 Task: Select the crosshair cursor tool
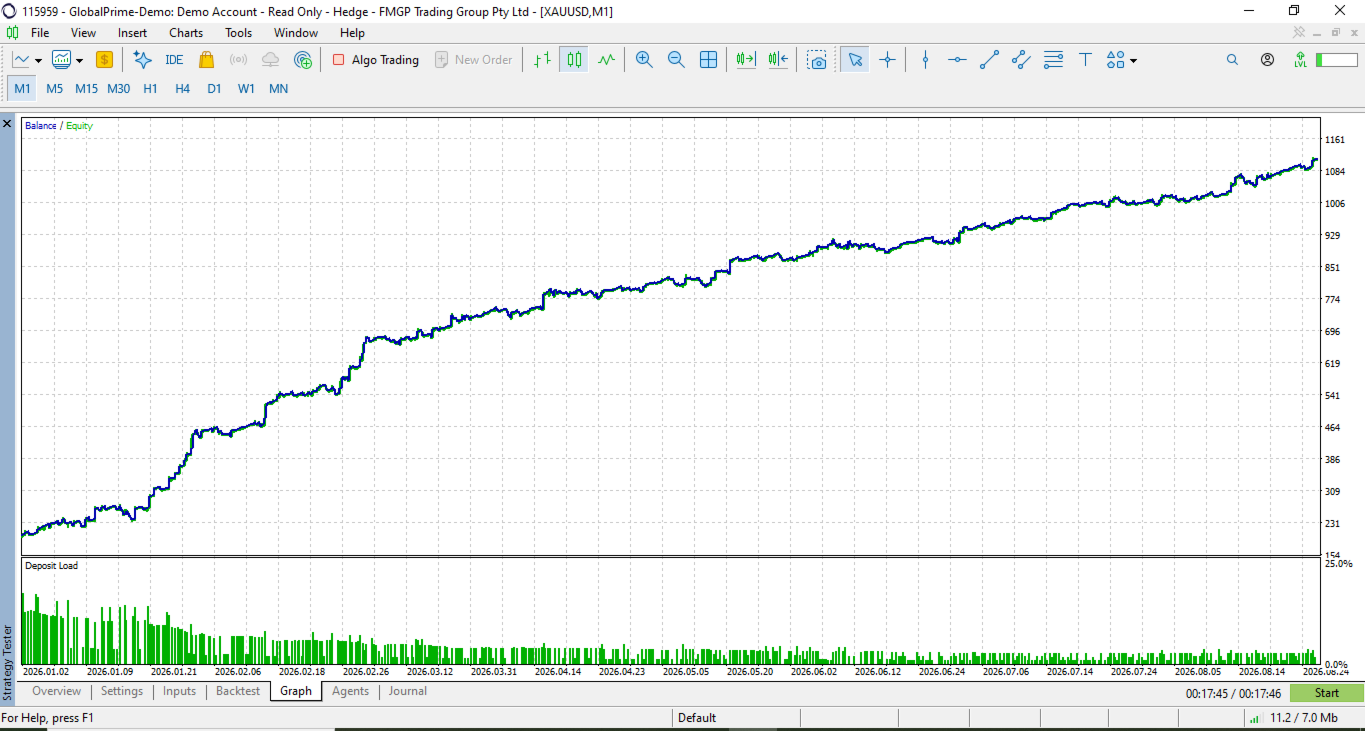pyautogui.click(x=886, y=60)
